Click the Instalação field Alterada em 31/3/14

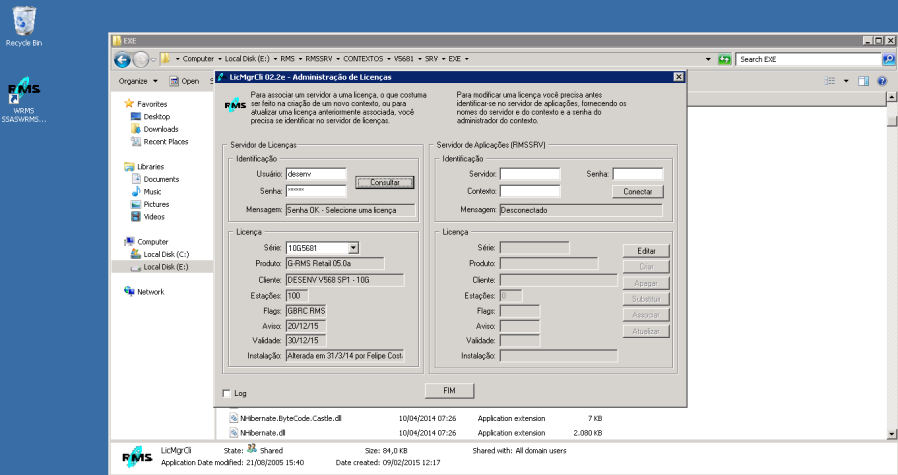point(345,356)
